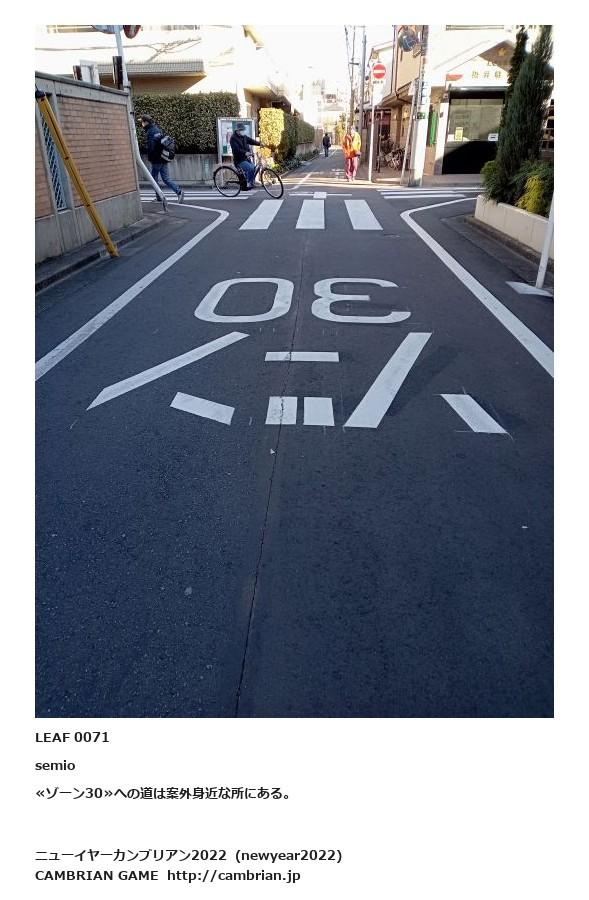Select the ニューイヤーカンブリアン2022 tree title
The image size is (589, 900).
(x=131, y=855)
